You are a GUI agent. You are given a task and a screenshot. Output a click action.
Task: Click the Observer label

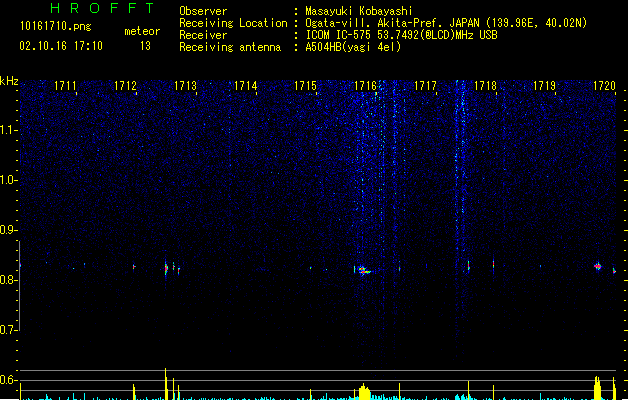pyautogui.click(x=203, y=11)
